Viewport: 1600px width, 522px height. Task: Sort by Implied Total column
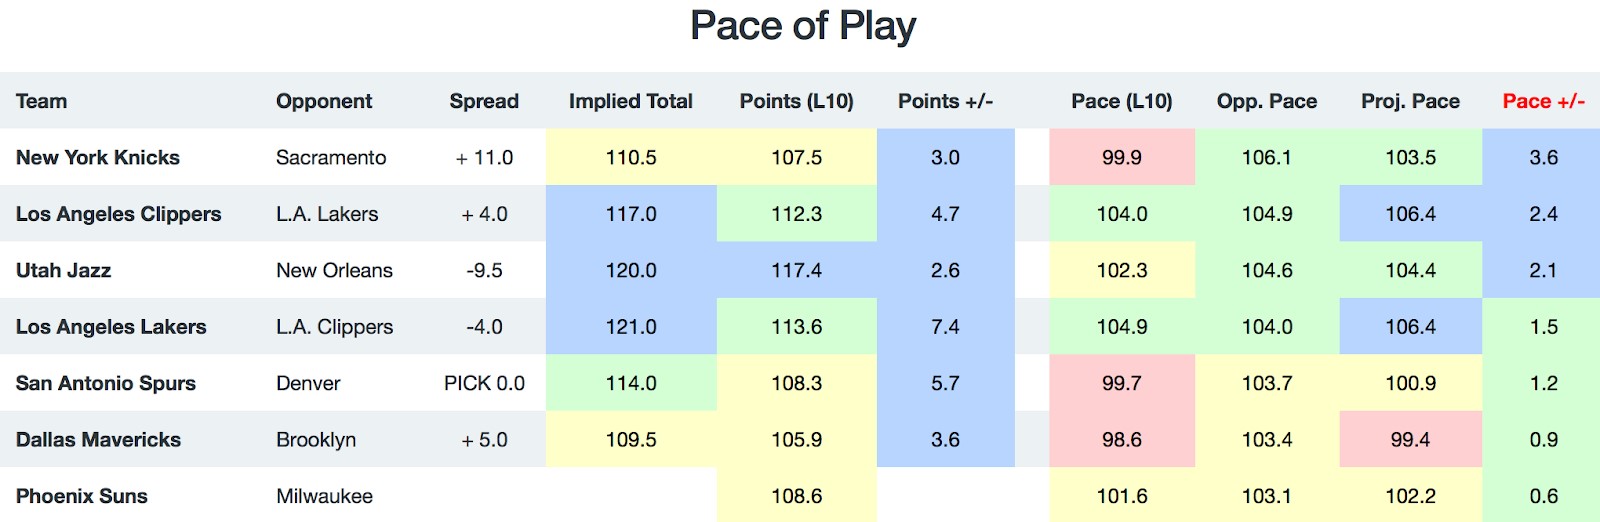point(631,101)
